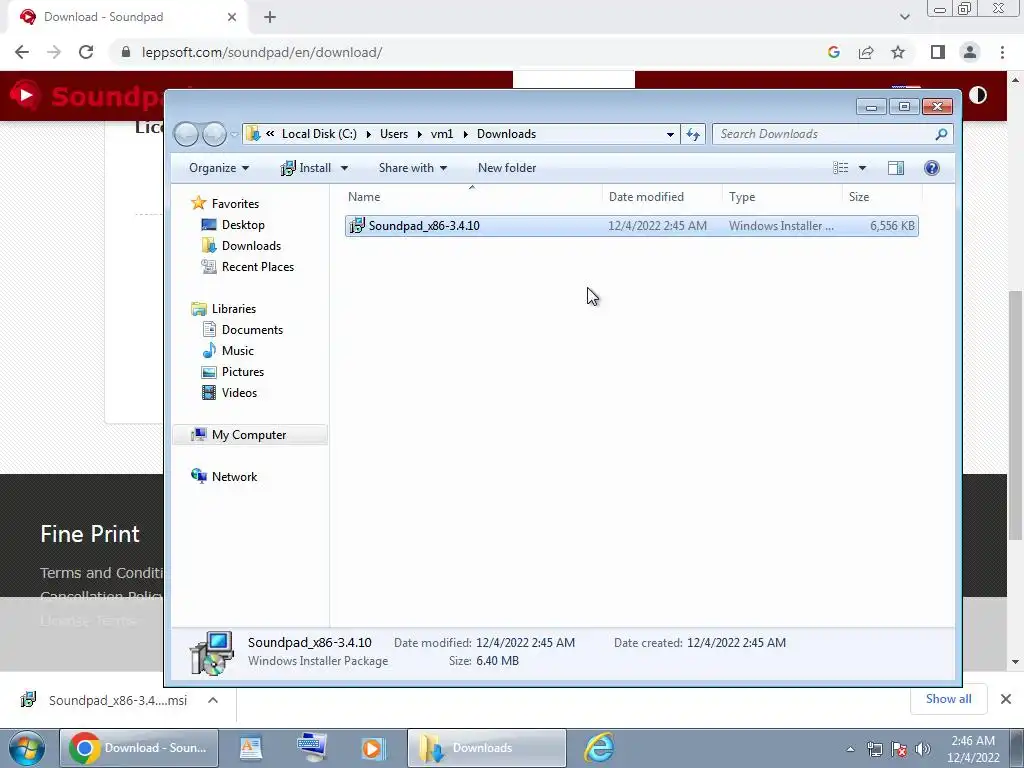
Task: Open the recent pages arrow beside navigation buttons
Action: (234, 135)
